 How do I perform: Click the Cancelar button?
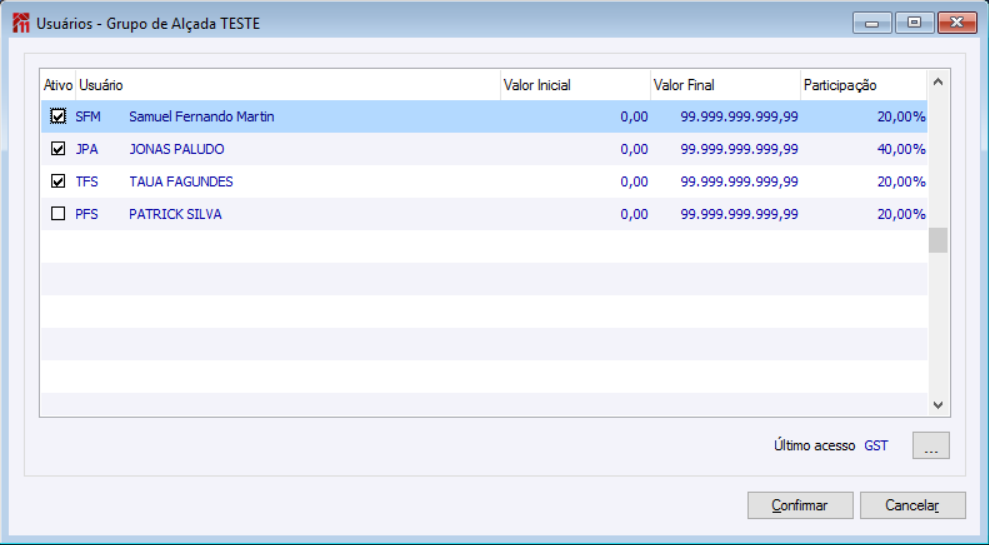point(913,505)
